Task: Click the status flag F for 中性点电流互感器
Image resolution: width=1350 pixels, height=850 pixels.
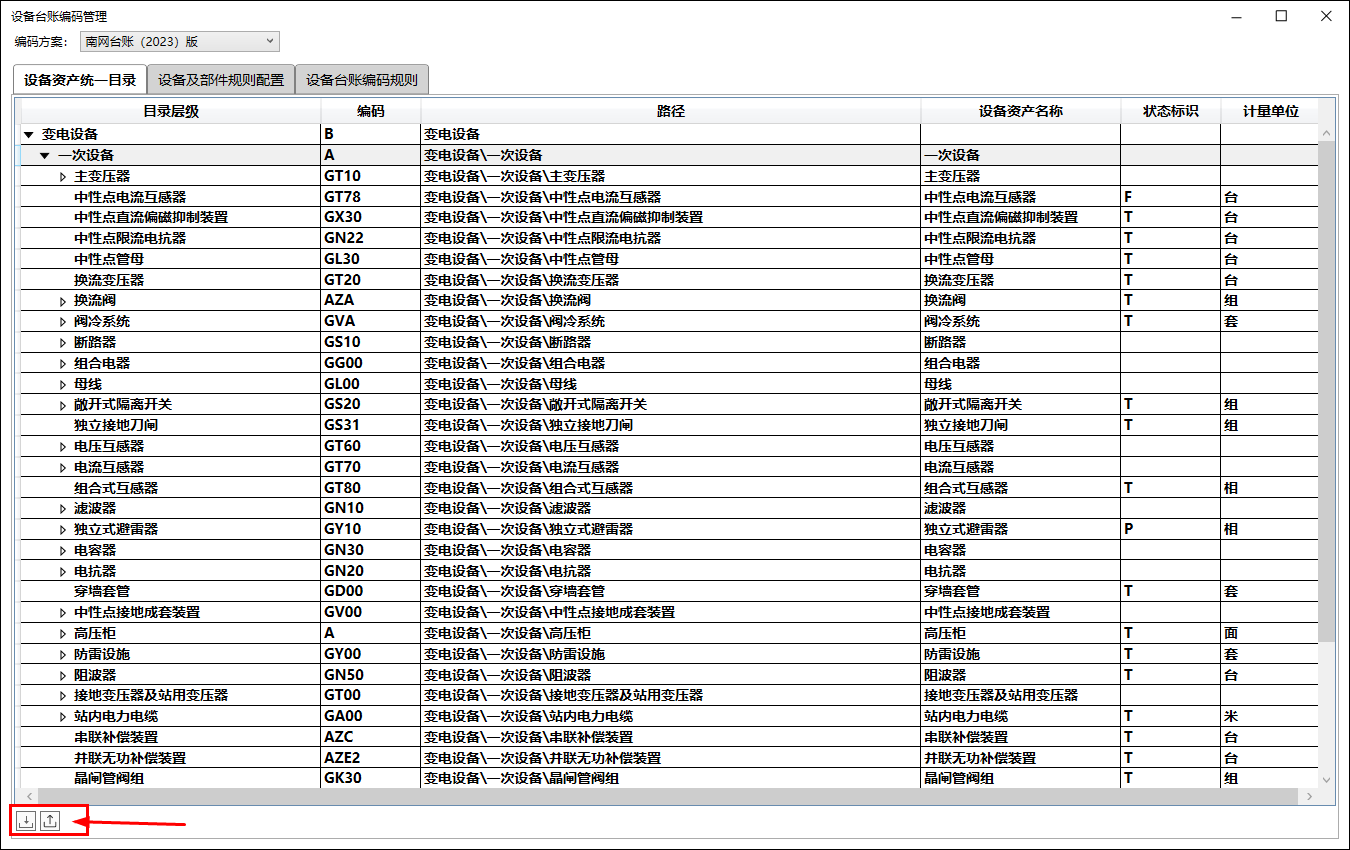Action: [1171, 197]
